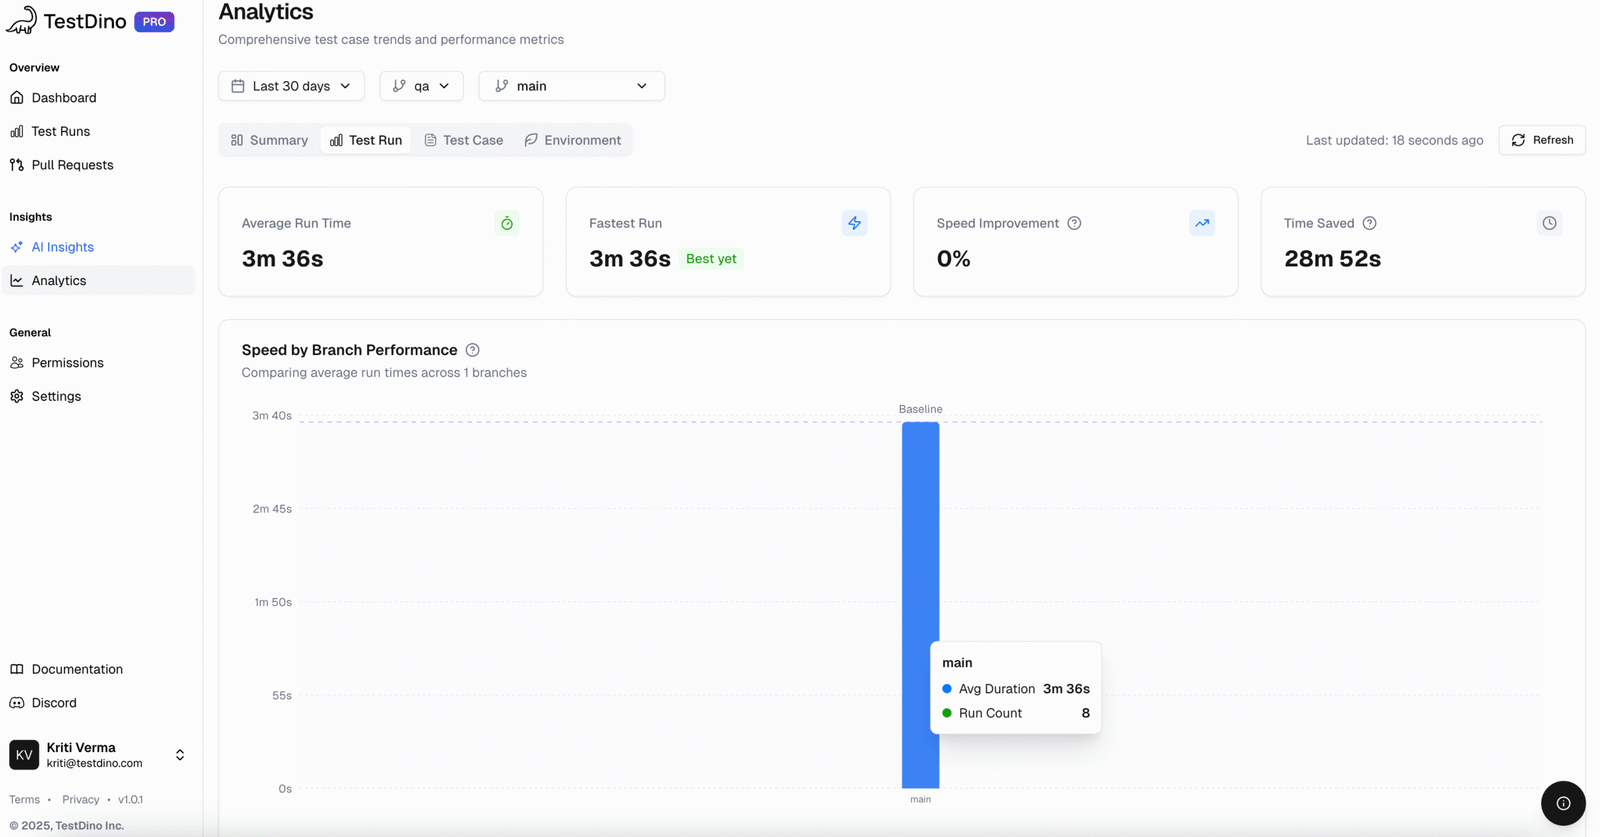Click the Time Saved value 28m 52s
Screen dimensions: 1600x837
(x=1332, y=259)
